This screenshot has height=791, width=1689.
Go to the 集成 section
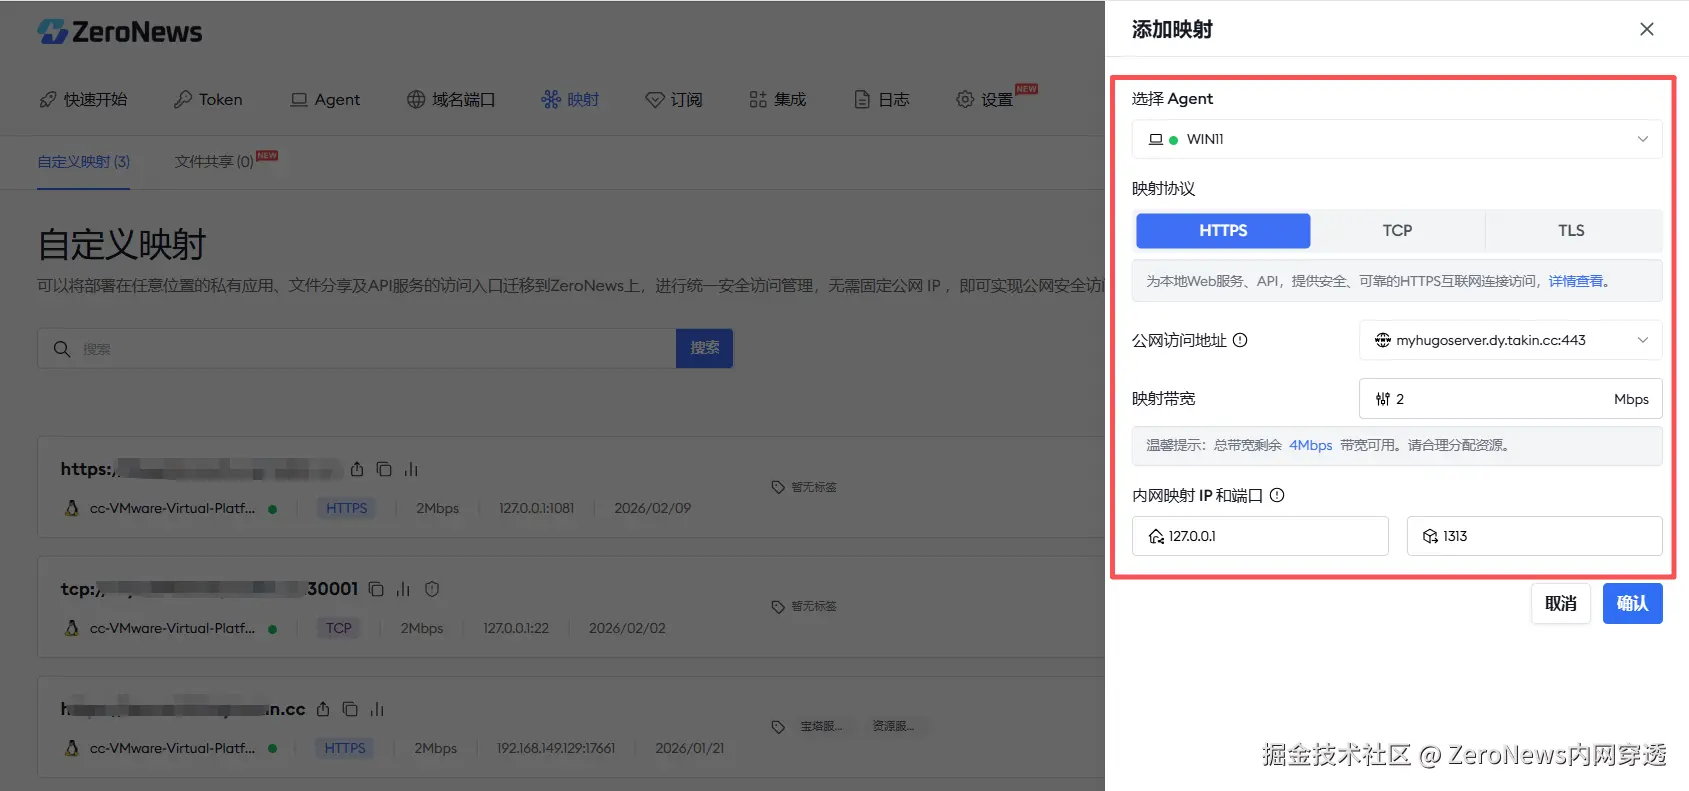point(777,99)
